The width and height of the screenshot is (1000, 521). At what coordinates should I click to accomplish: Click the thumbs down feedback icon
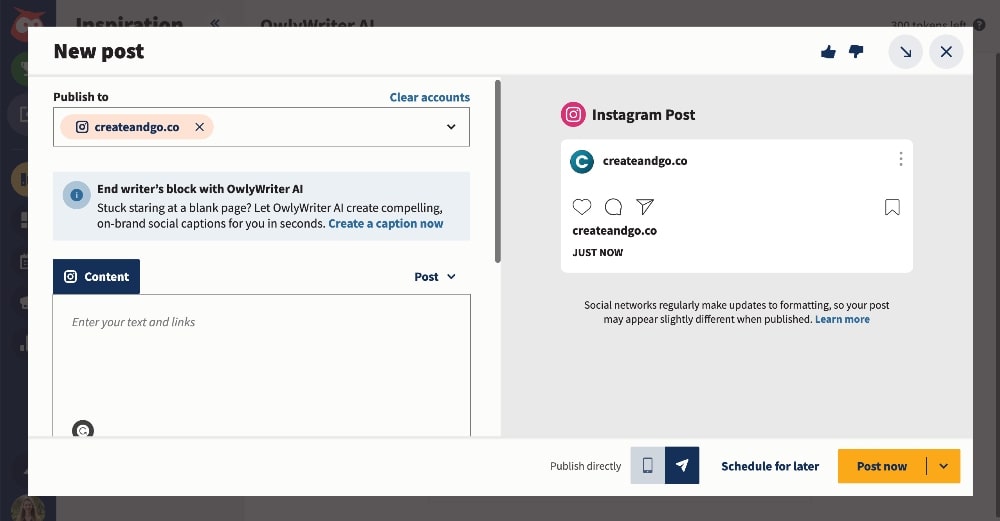click(856, 52)
